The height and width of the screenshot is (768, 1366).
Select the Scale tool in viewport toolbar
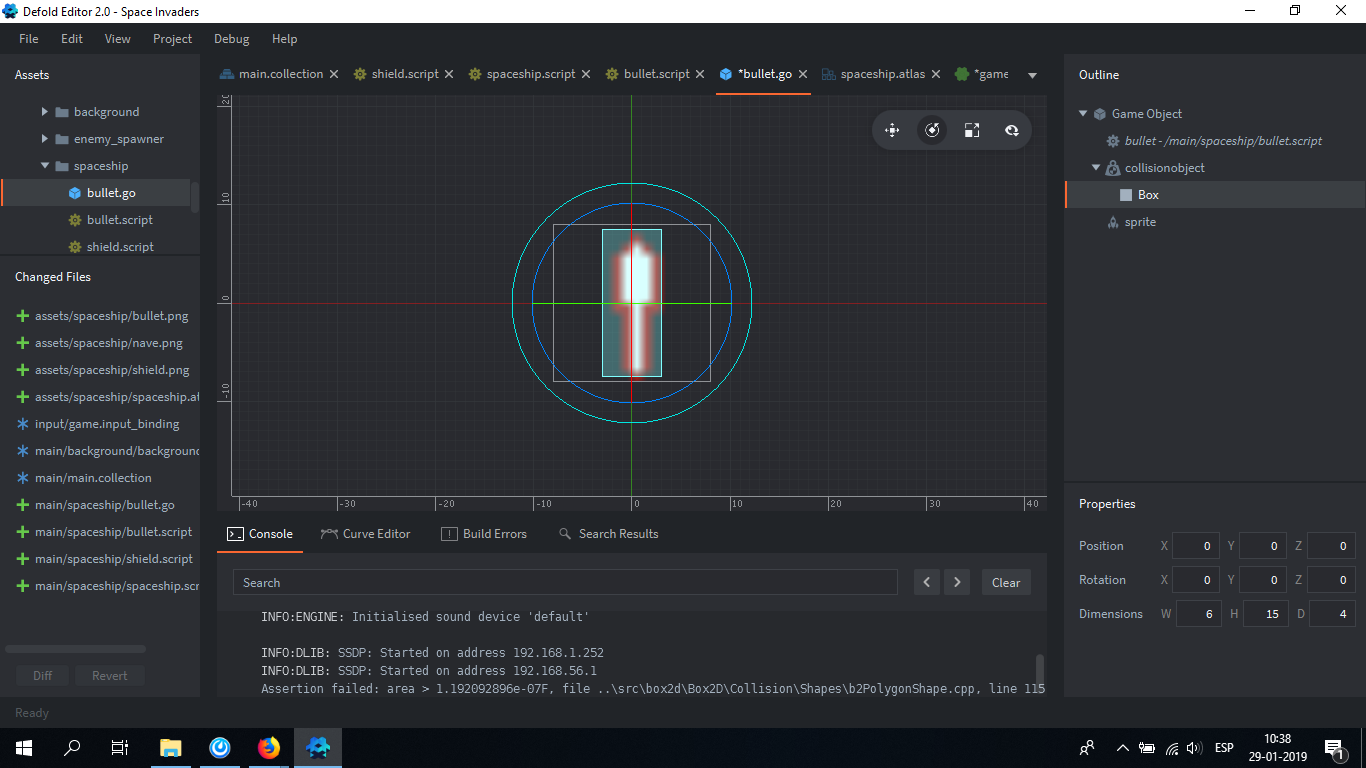pos(972,130)
